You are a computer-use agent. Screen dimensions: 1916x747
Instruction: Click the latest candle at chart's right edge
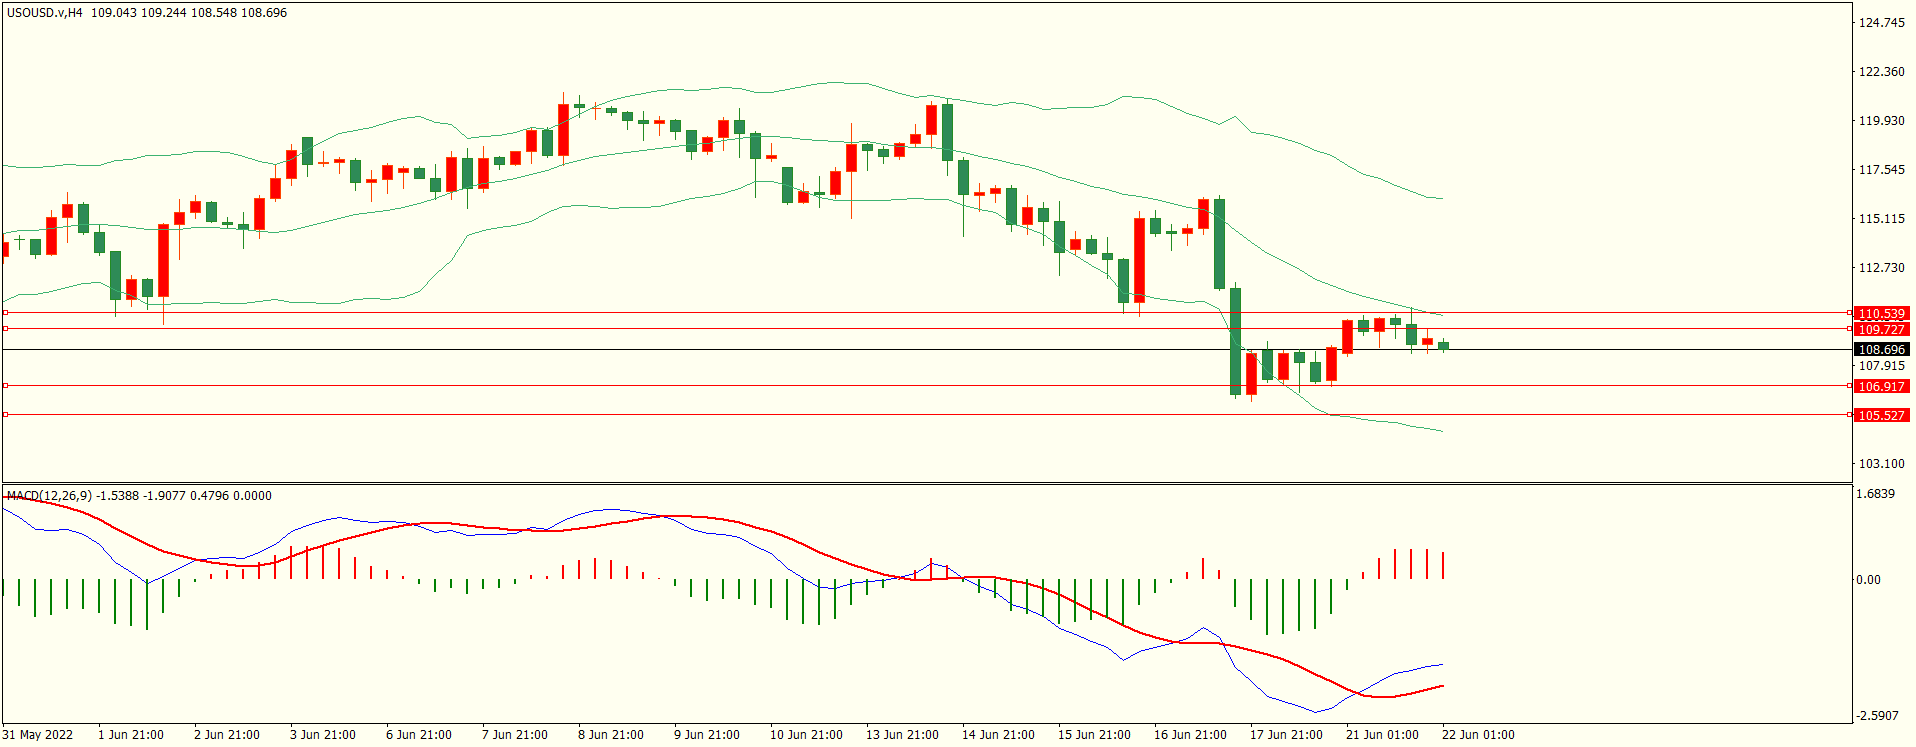pos(1443,346)
